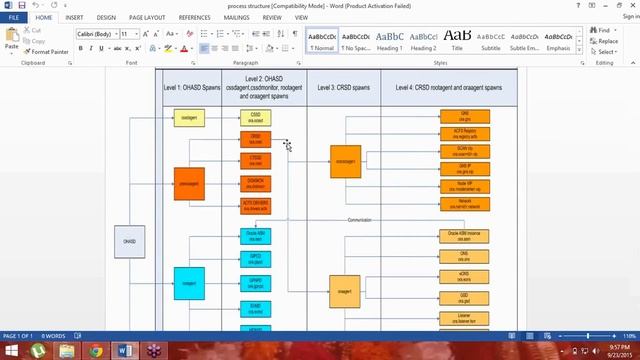The height and width of the screenshot is (360, 640).
Task: Align text left
Action: click(204, 49)
